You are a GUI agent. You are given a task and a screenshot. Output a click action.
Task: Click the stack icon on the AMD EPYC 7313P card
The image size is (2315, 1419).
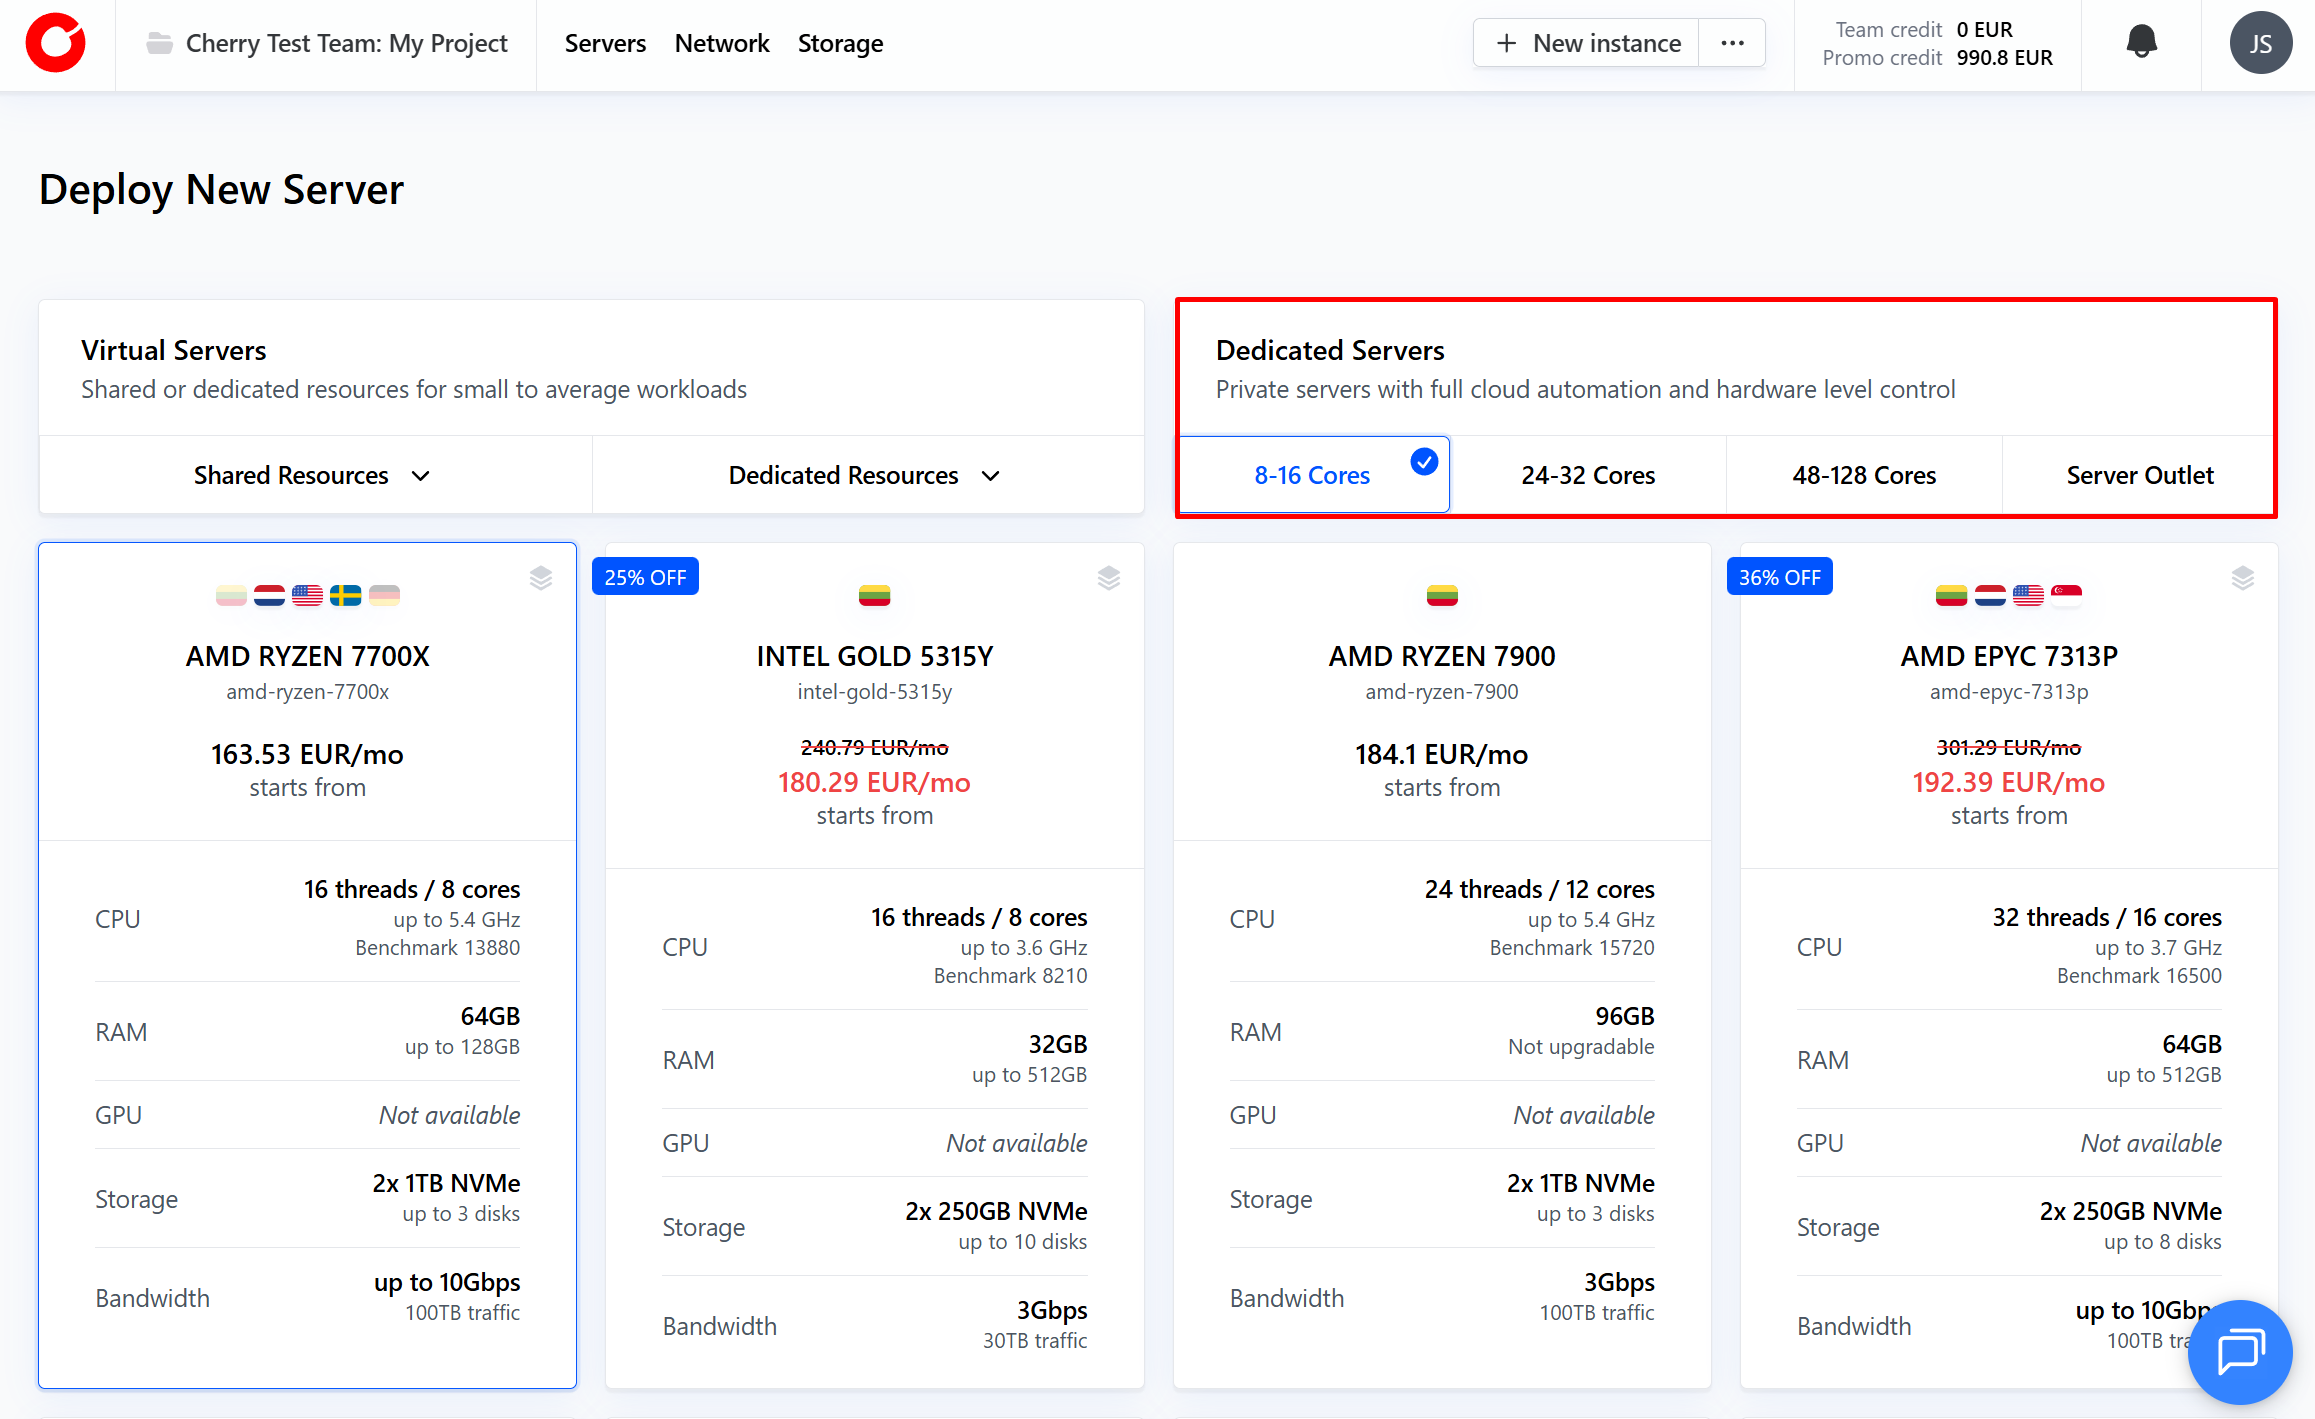[2242, 578]
